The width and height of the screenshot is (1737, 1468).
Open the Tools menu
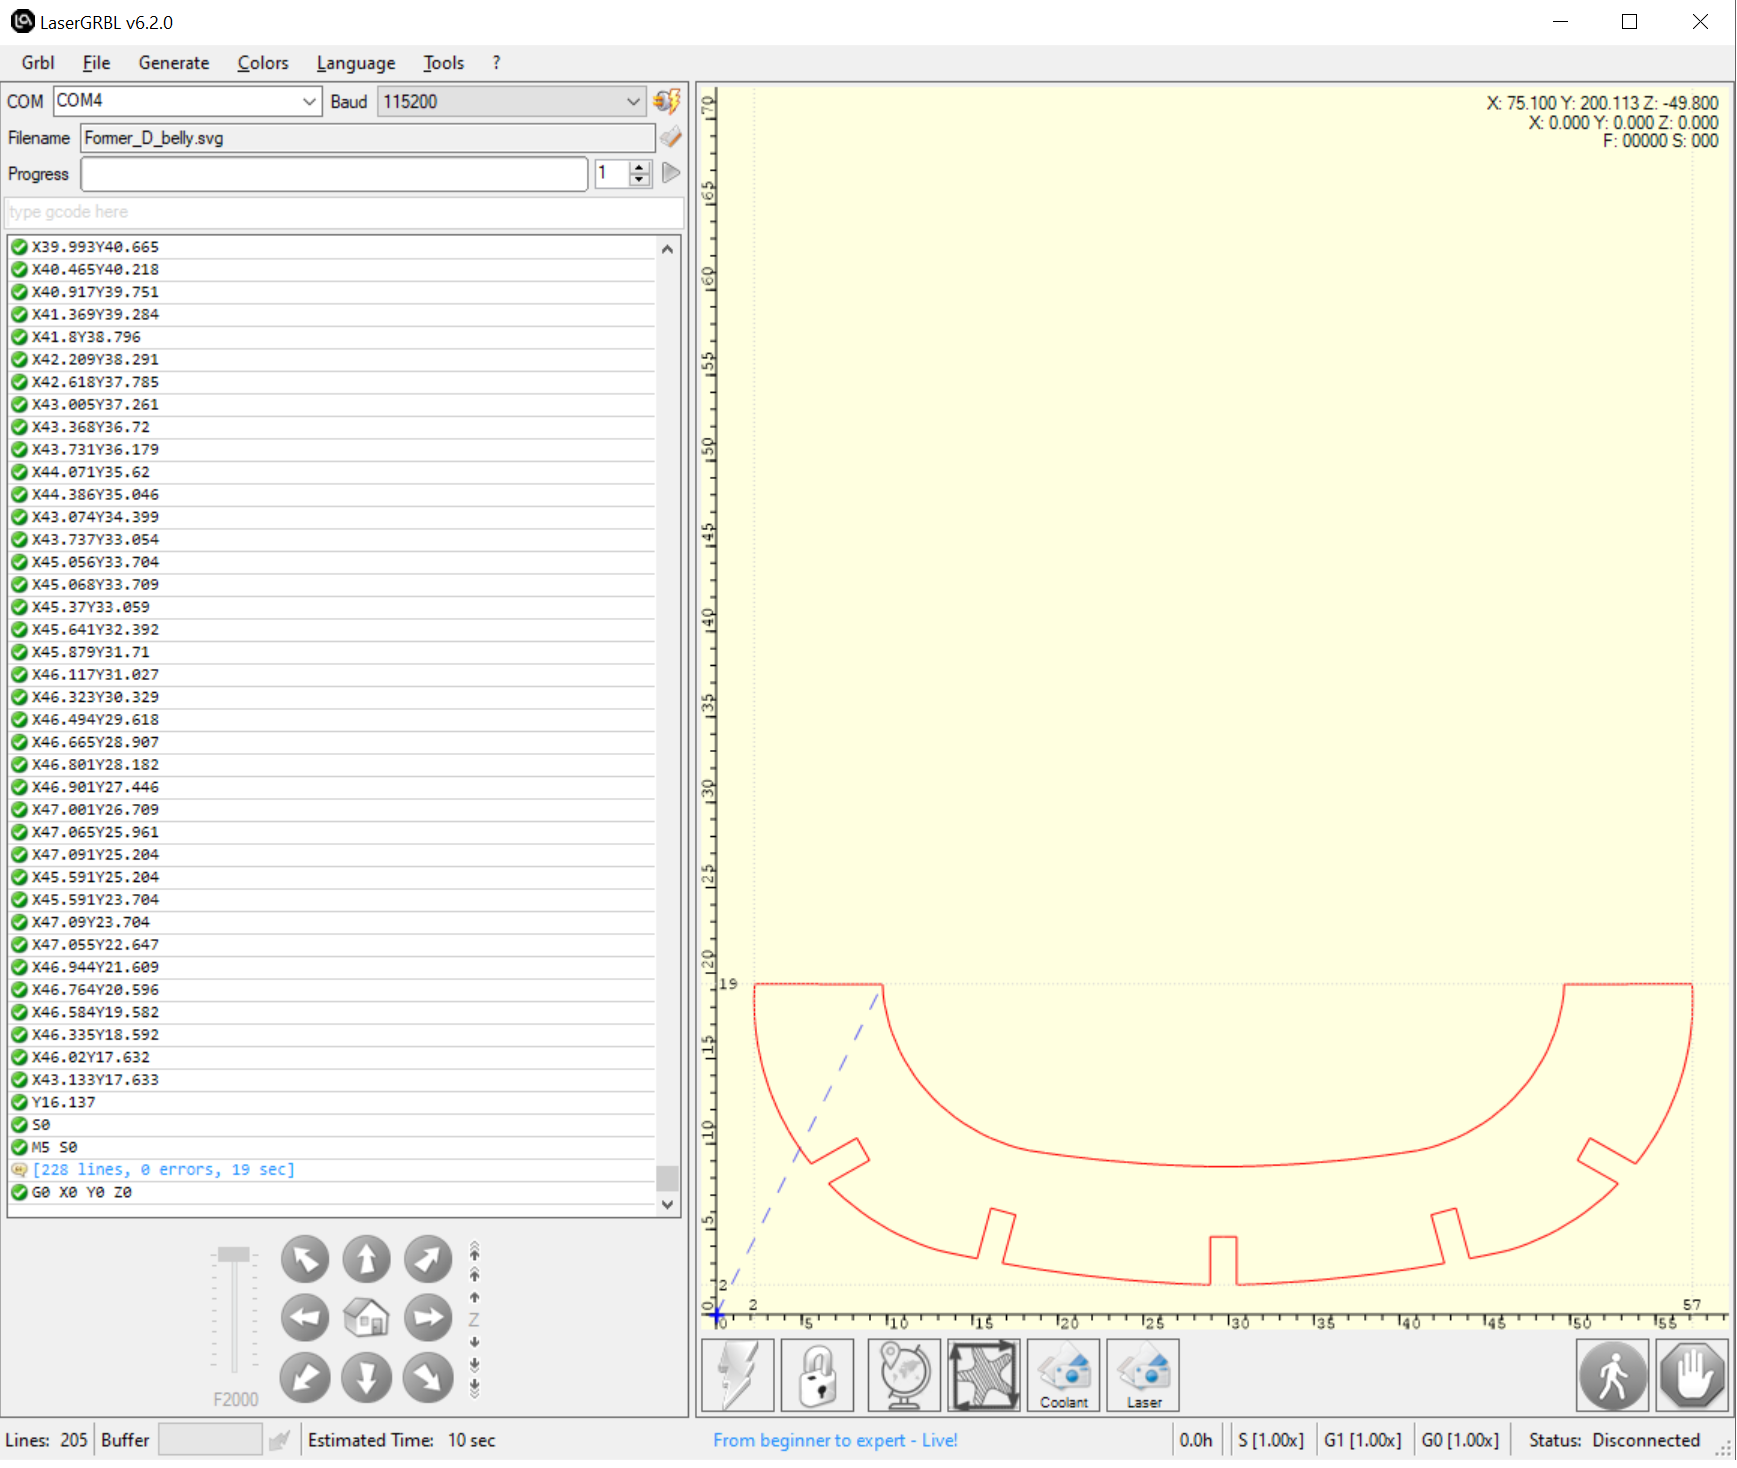(x=443, y=63)
